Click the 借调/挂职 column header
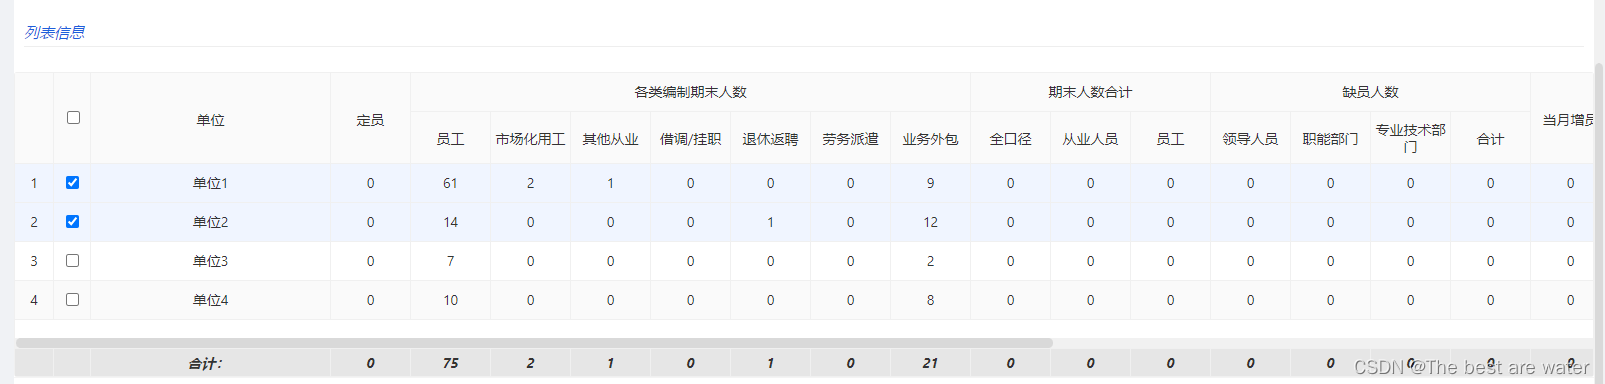Viewport: 1605px width, 384px height. [x=690, y=139]
